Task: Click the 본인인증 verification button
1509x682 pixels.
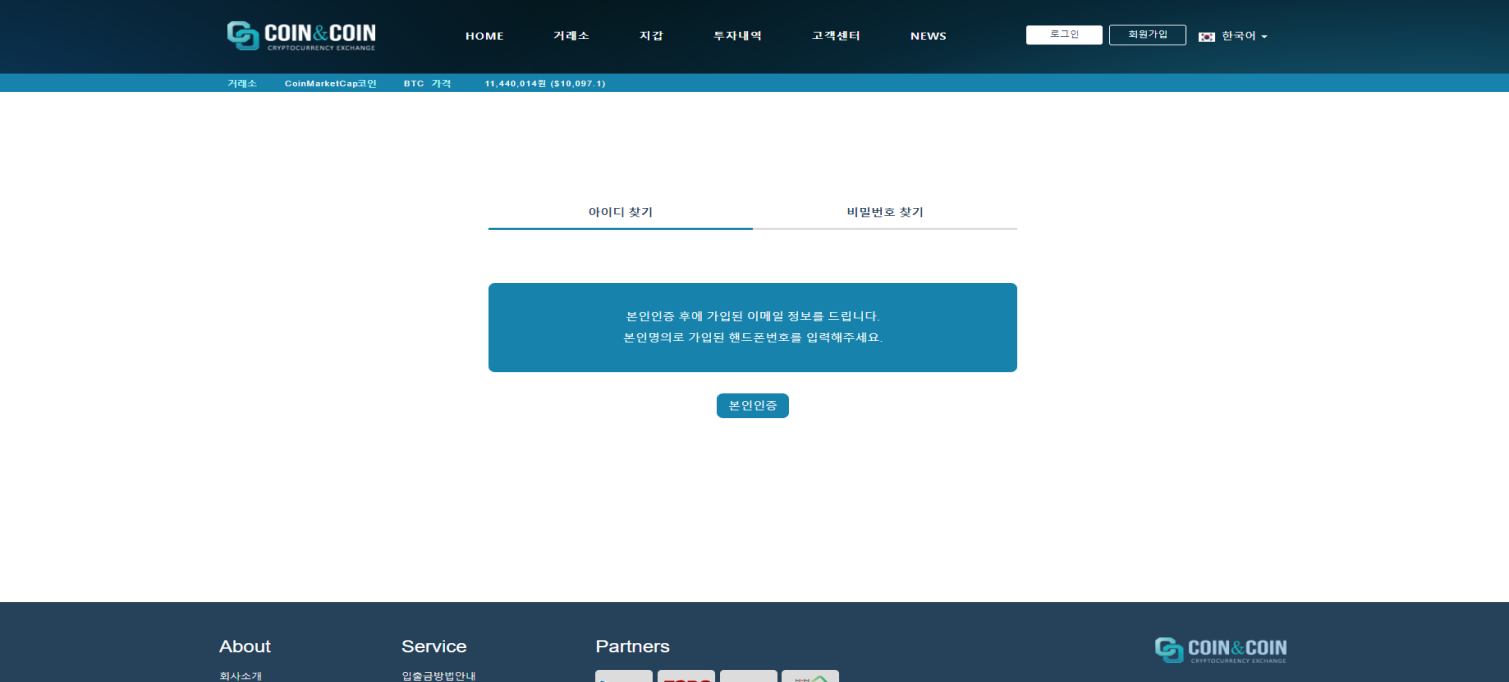Action: (x=753, y=406)
